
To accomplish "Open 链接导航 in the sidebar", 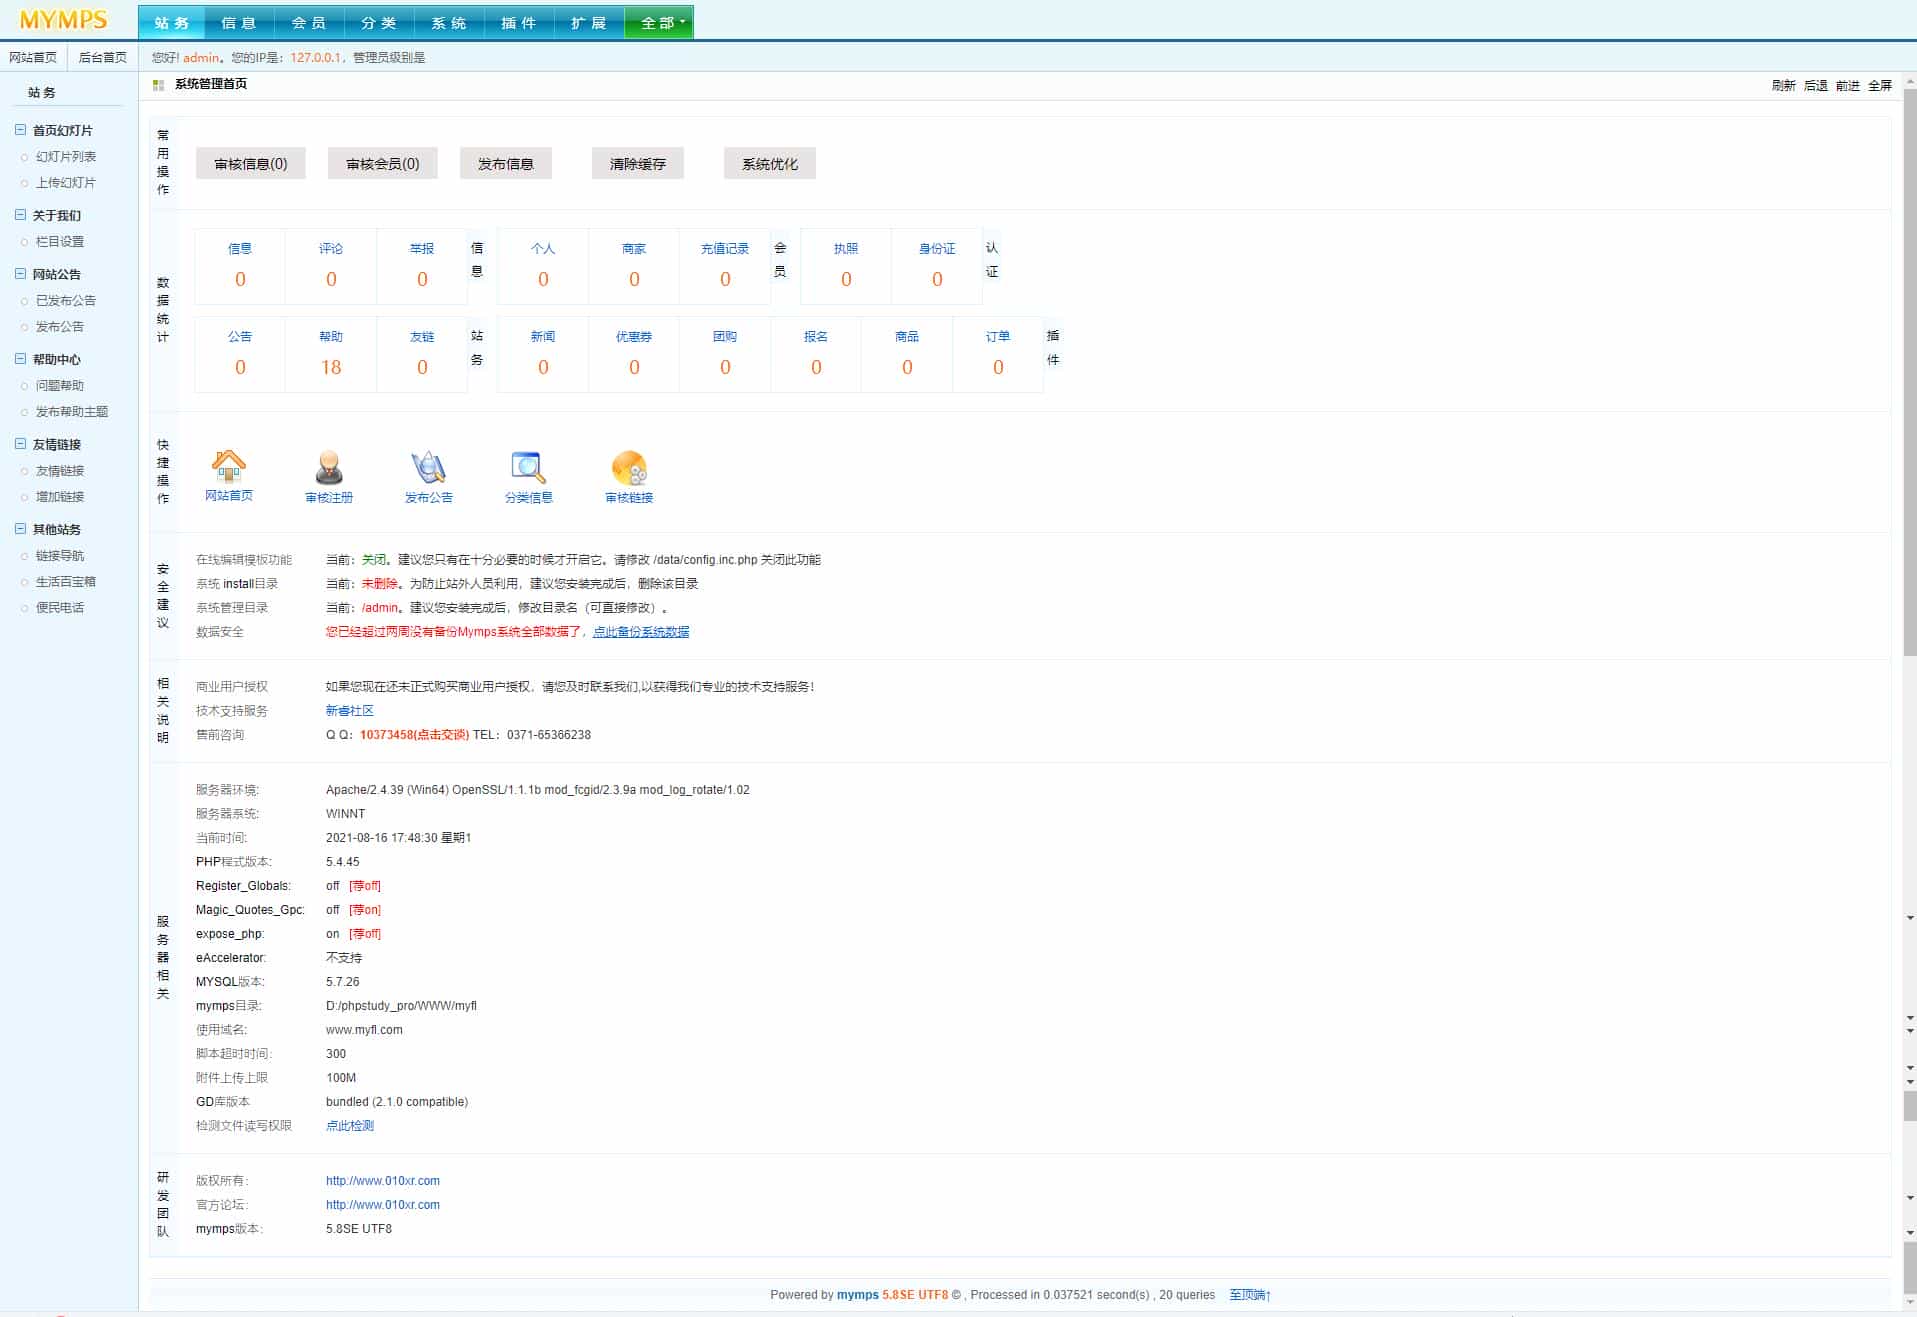I will [60, 555].
